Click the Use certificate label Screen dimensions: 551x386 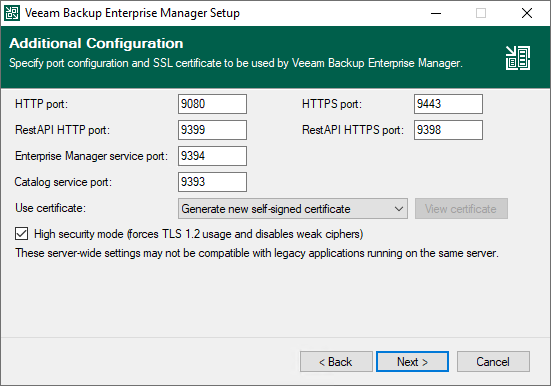pyautogui.click(x=50, y=208)
